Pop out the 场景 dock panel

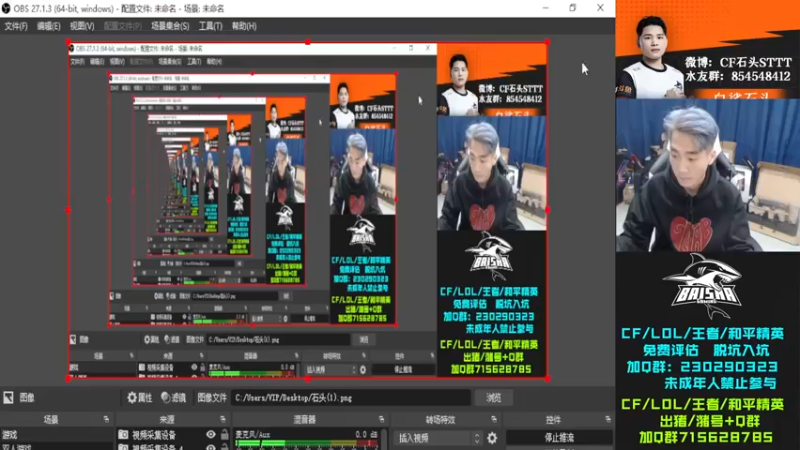(106, 419)
